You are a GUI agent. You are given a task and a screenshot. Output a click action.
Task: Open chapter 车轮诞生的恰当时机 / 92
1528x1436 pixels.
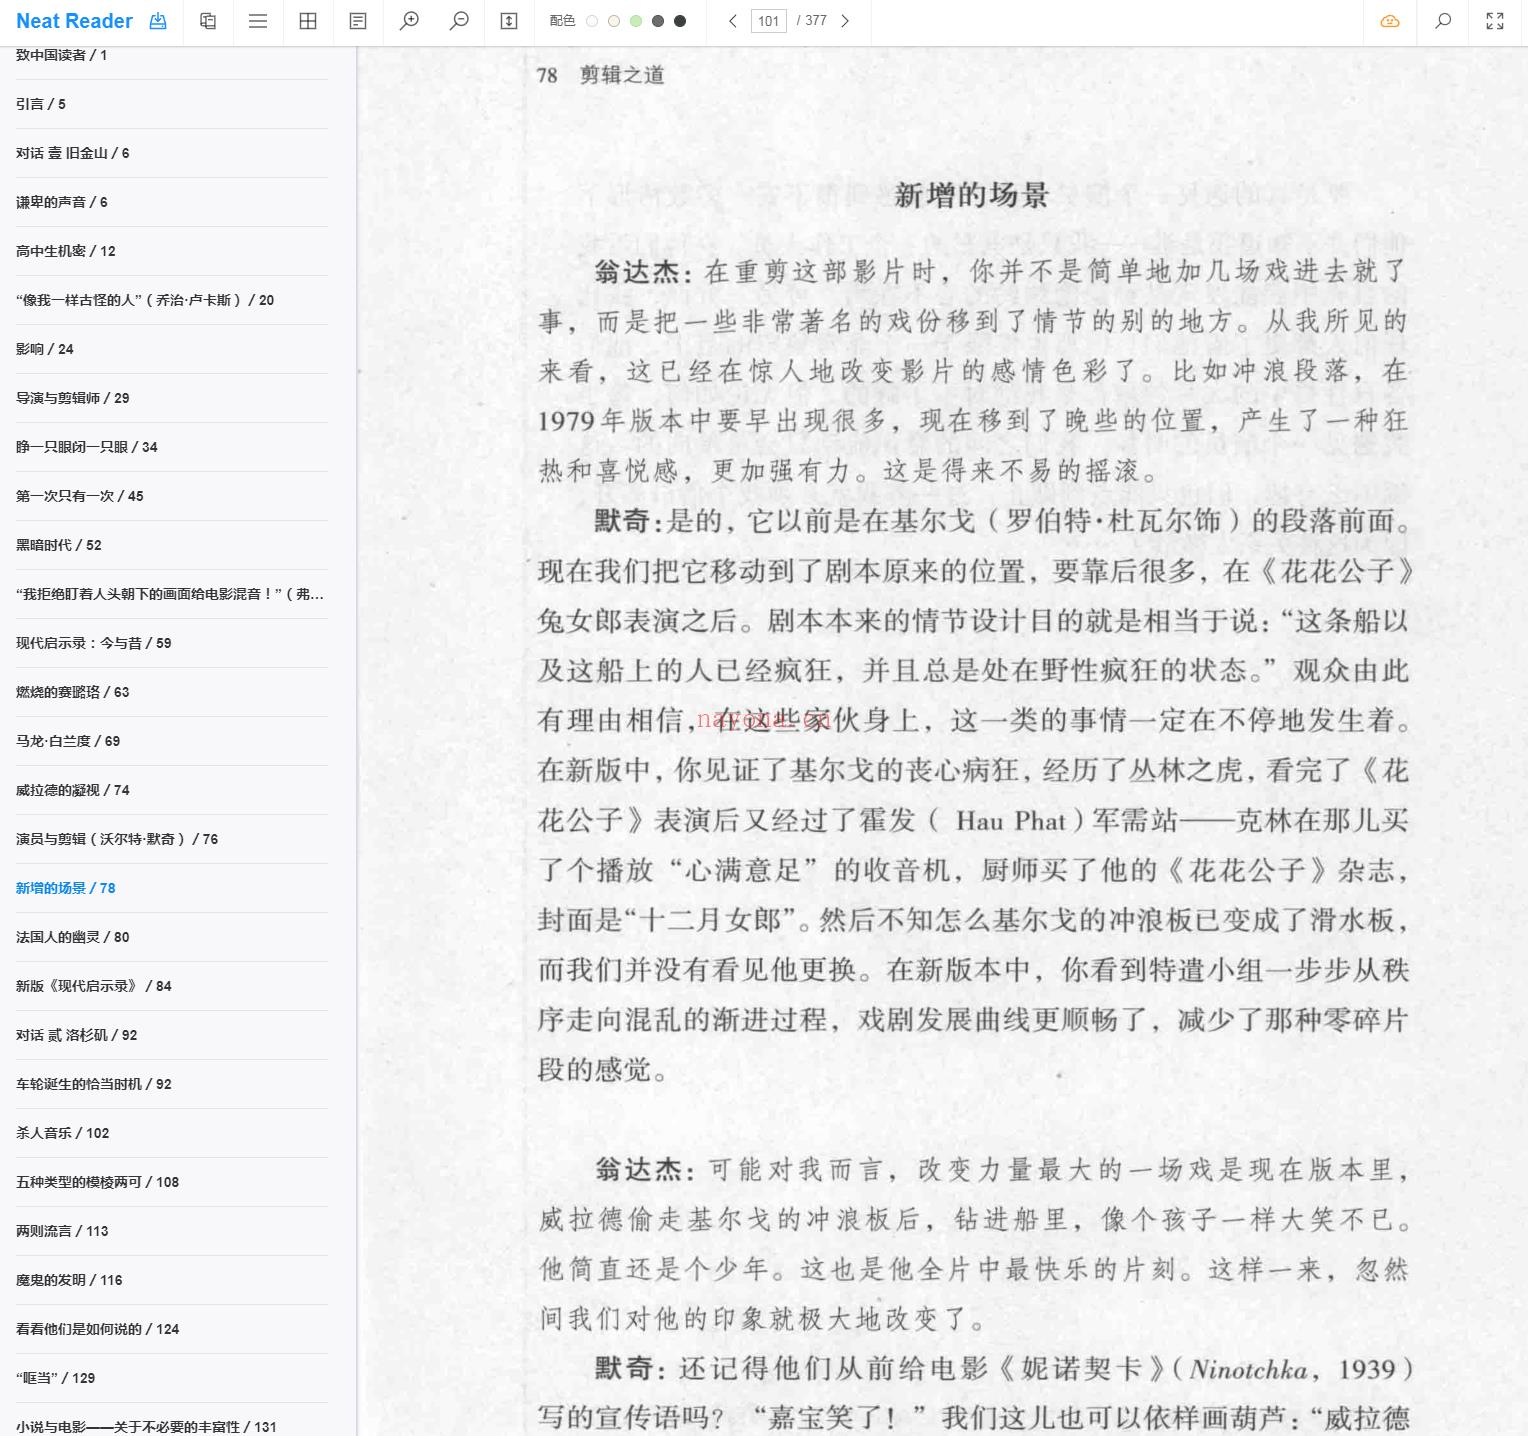(94, 1084)
